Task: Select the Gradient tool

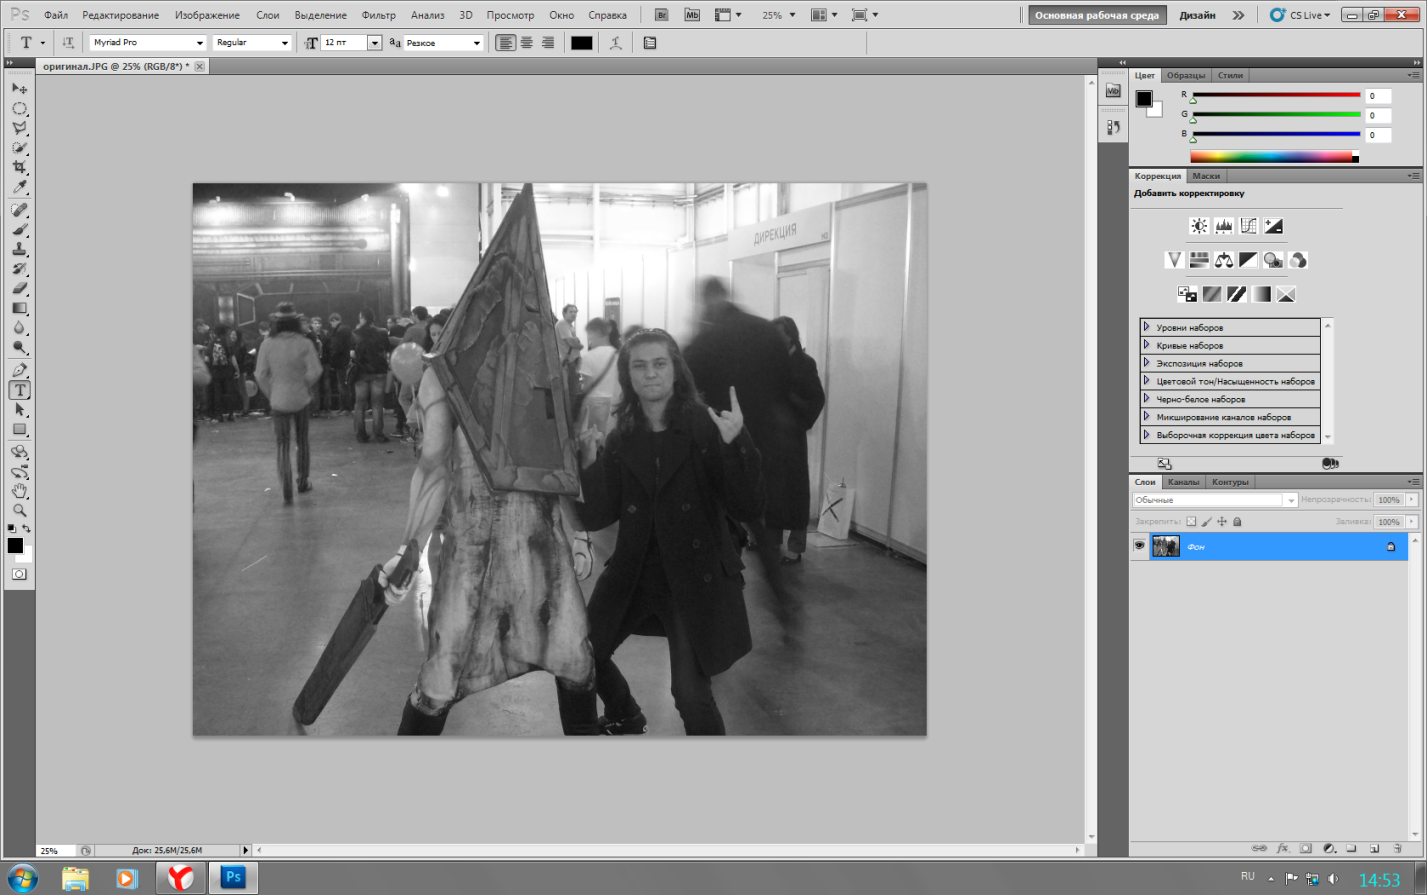Action: [19, 308]
